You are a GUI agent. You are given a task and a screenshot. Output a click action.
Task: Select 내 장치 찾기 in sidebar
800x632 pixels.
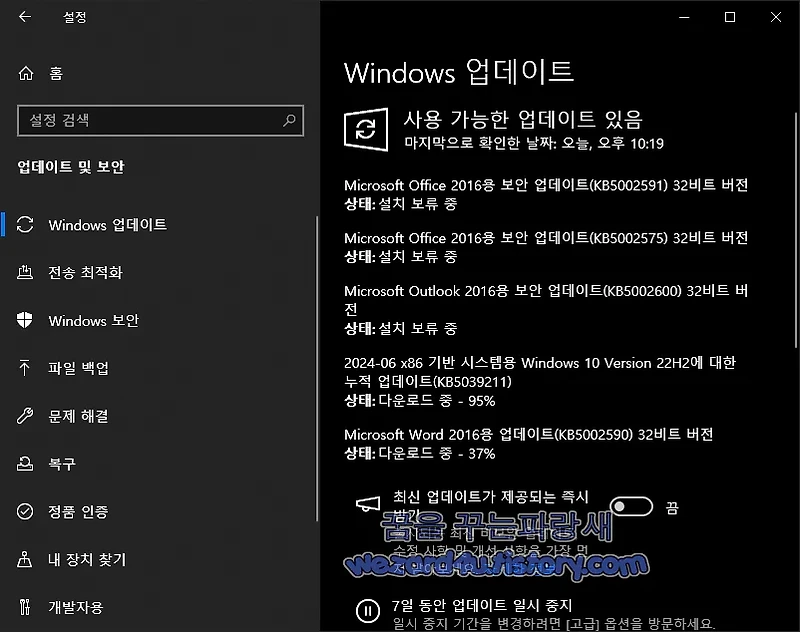(158, 559)
